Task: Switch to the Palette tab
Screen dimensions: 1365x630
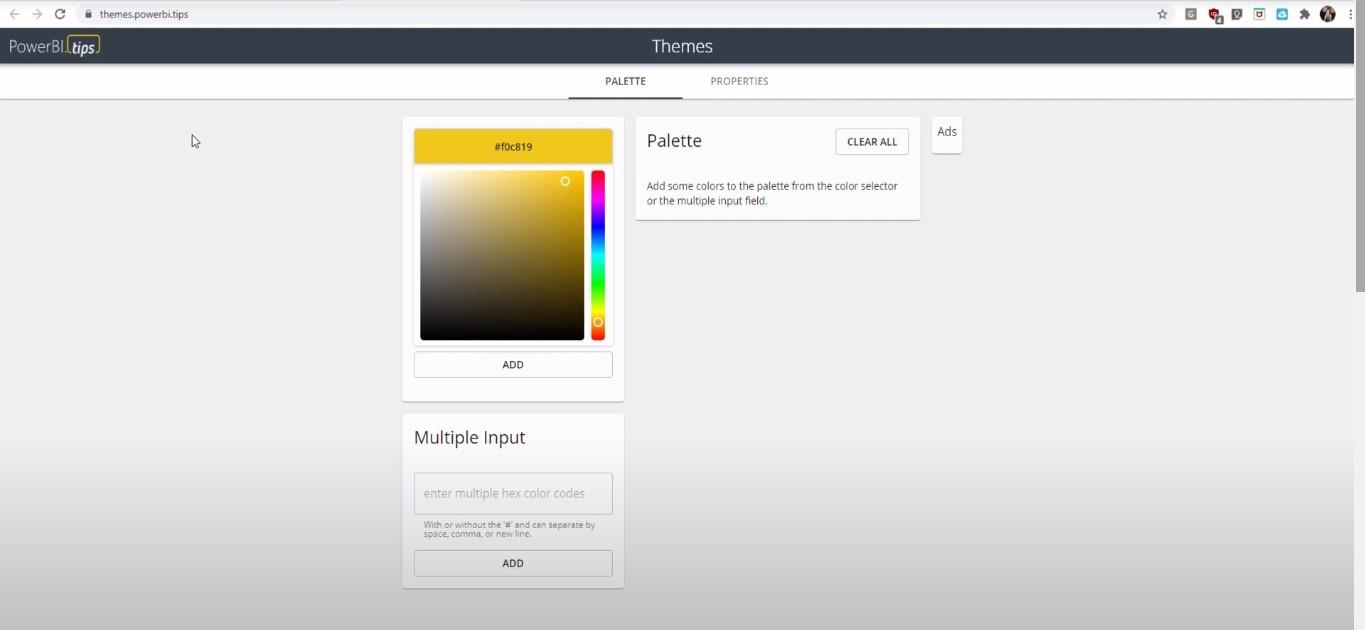Action: pos(625,81)
